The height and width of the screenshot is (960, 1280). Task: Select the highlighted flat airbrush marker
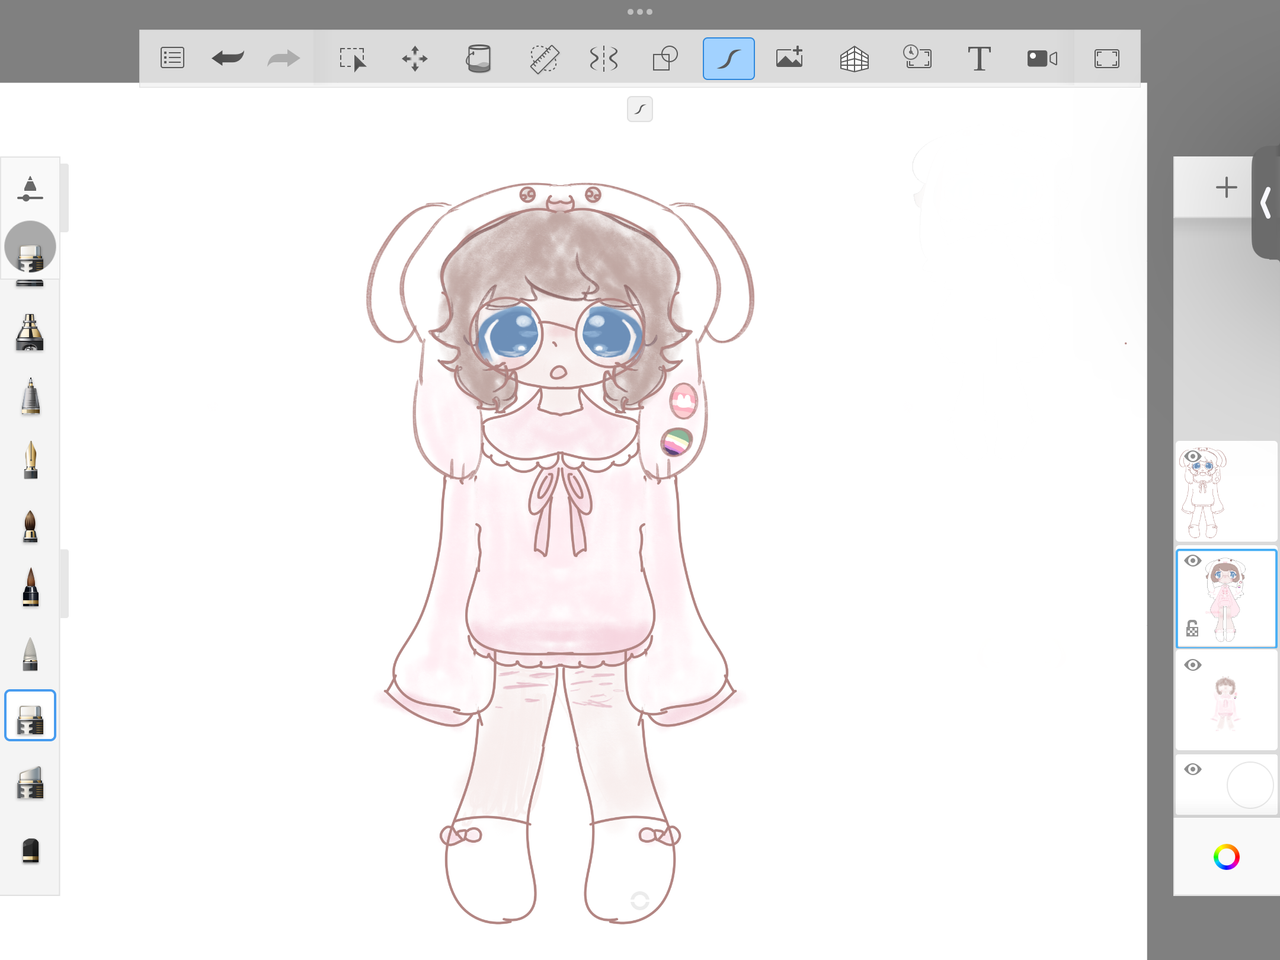click(30, 716)
